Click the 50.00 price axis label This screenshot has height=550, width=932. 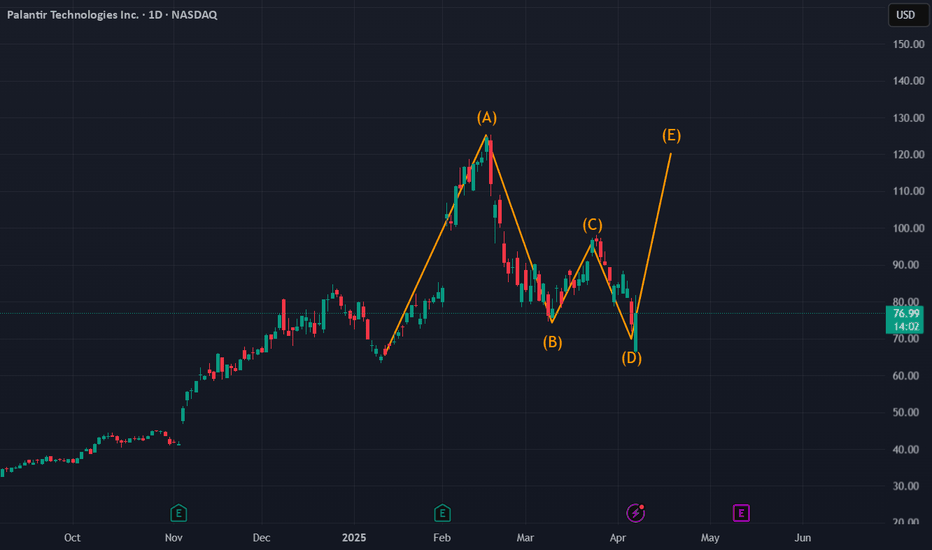click(x=906, y=413)
